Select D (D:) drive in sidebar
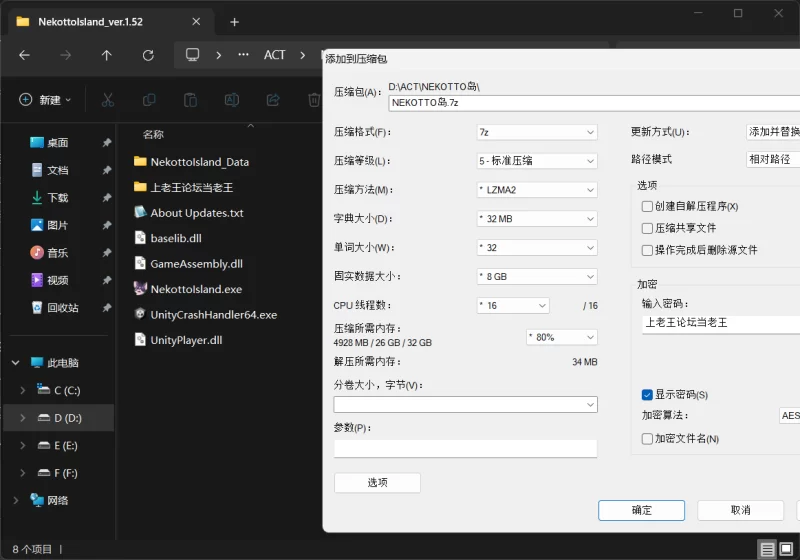 59,418
